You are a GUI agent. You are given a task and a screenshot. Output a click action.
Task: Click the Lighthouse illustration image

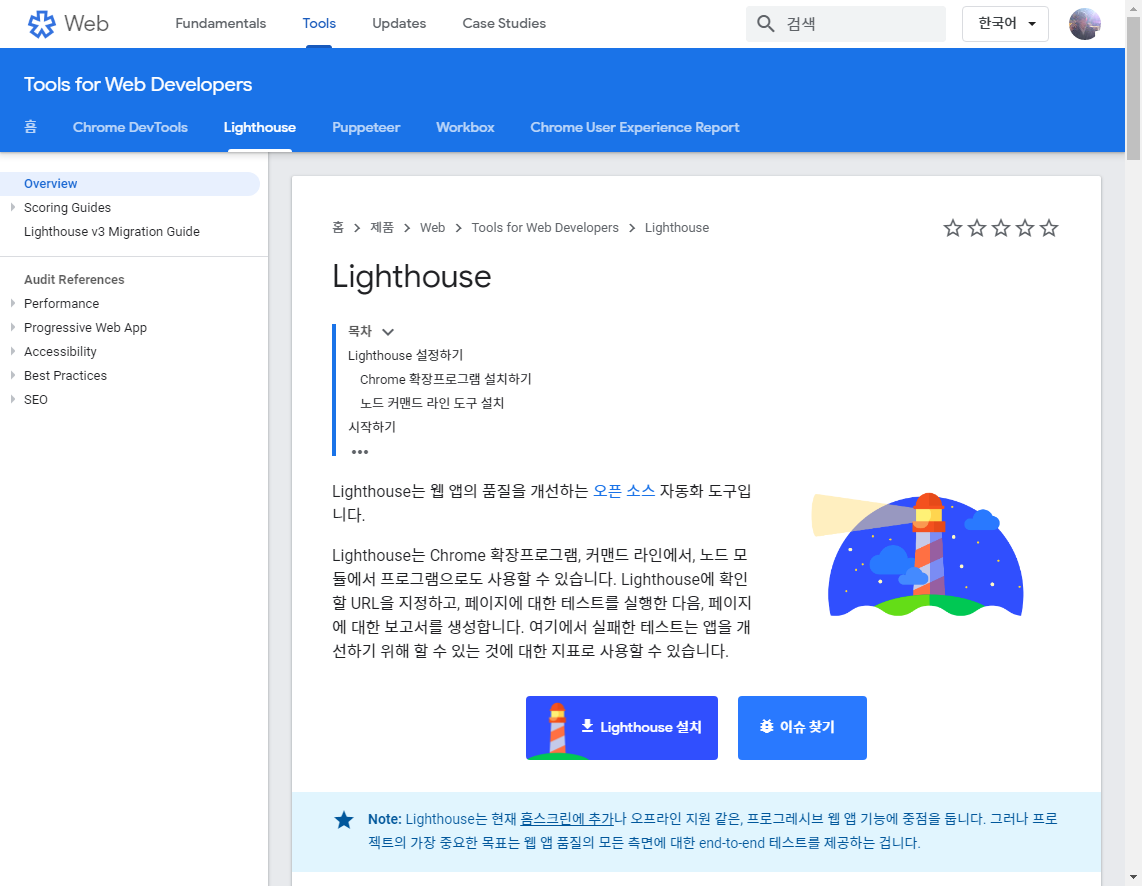(918, 555)
